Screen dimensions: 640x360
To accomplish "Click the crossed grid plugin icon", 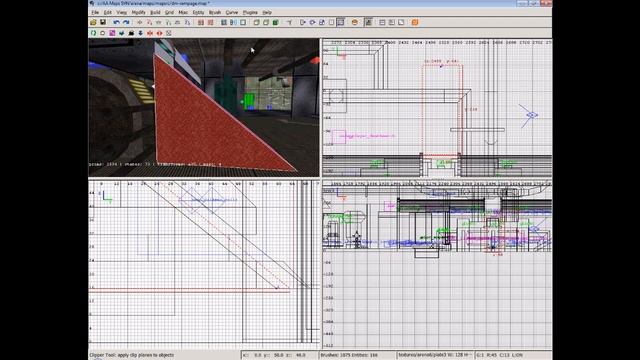I will point(169,33).
